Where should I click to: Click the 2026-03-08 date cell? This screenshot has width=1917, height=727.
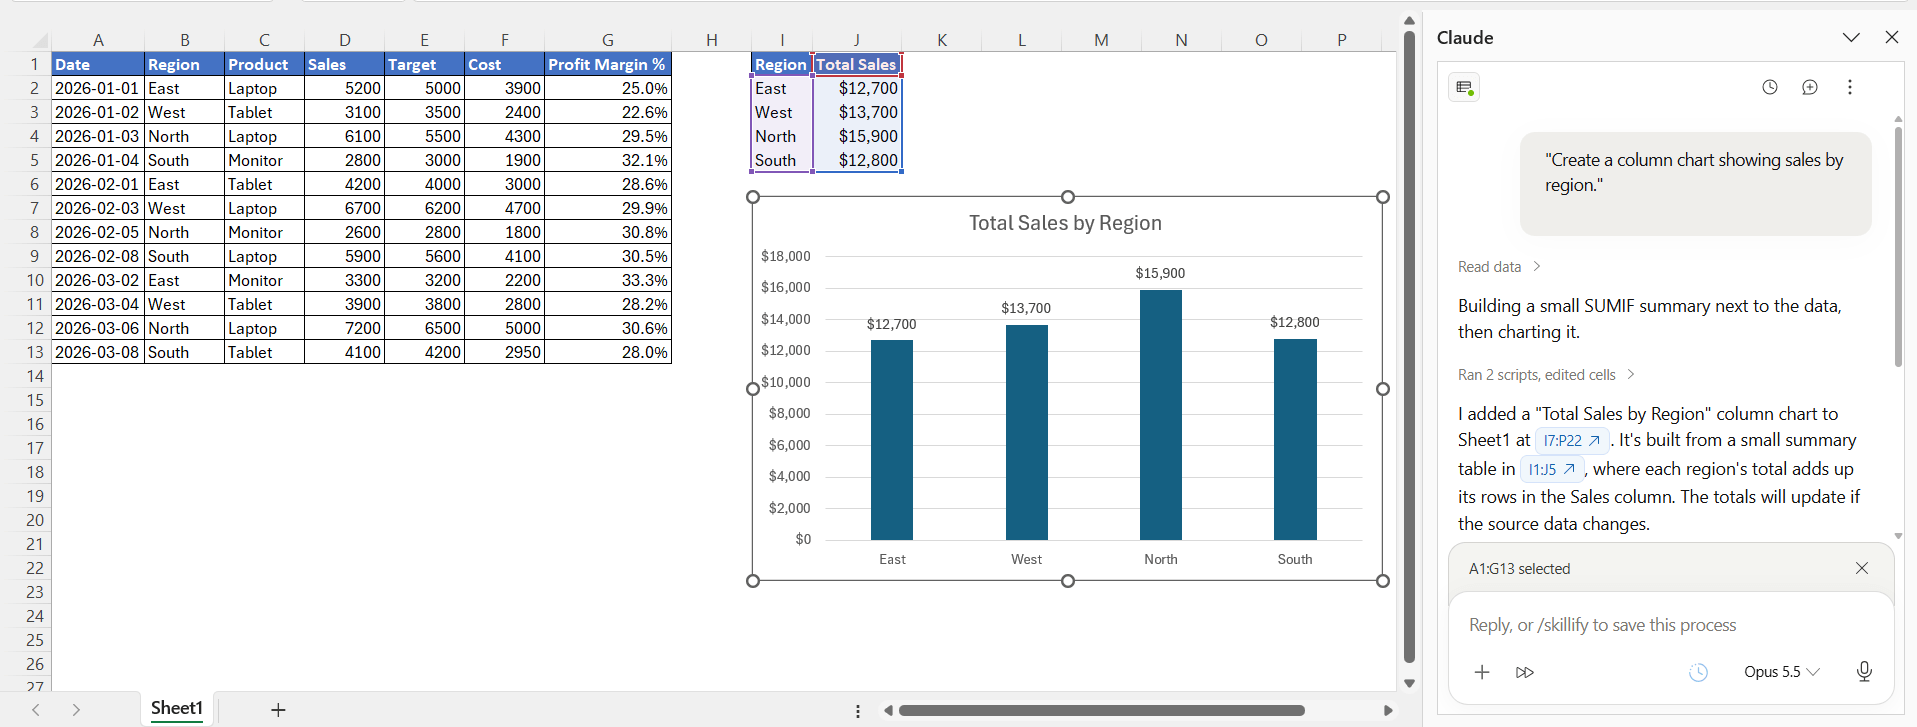(98, 352)
